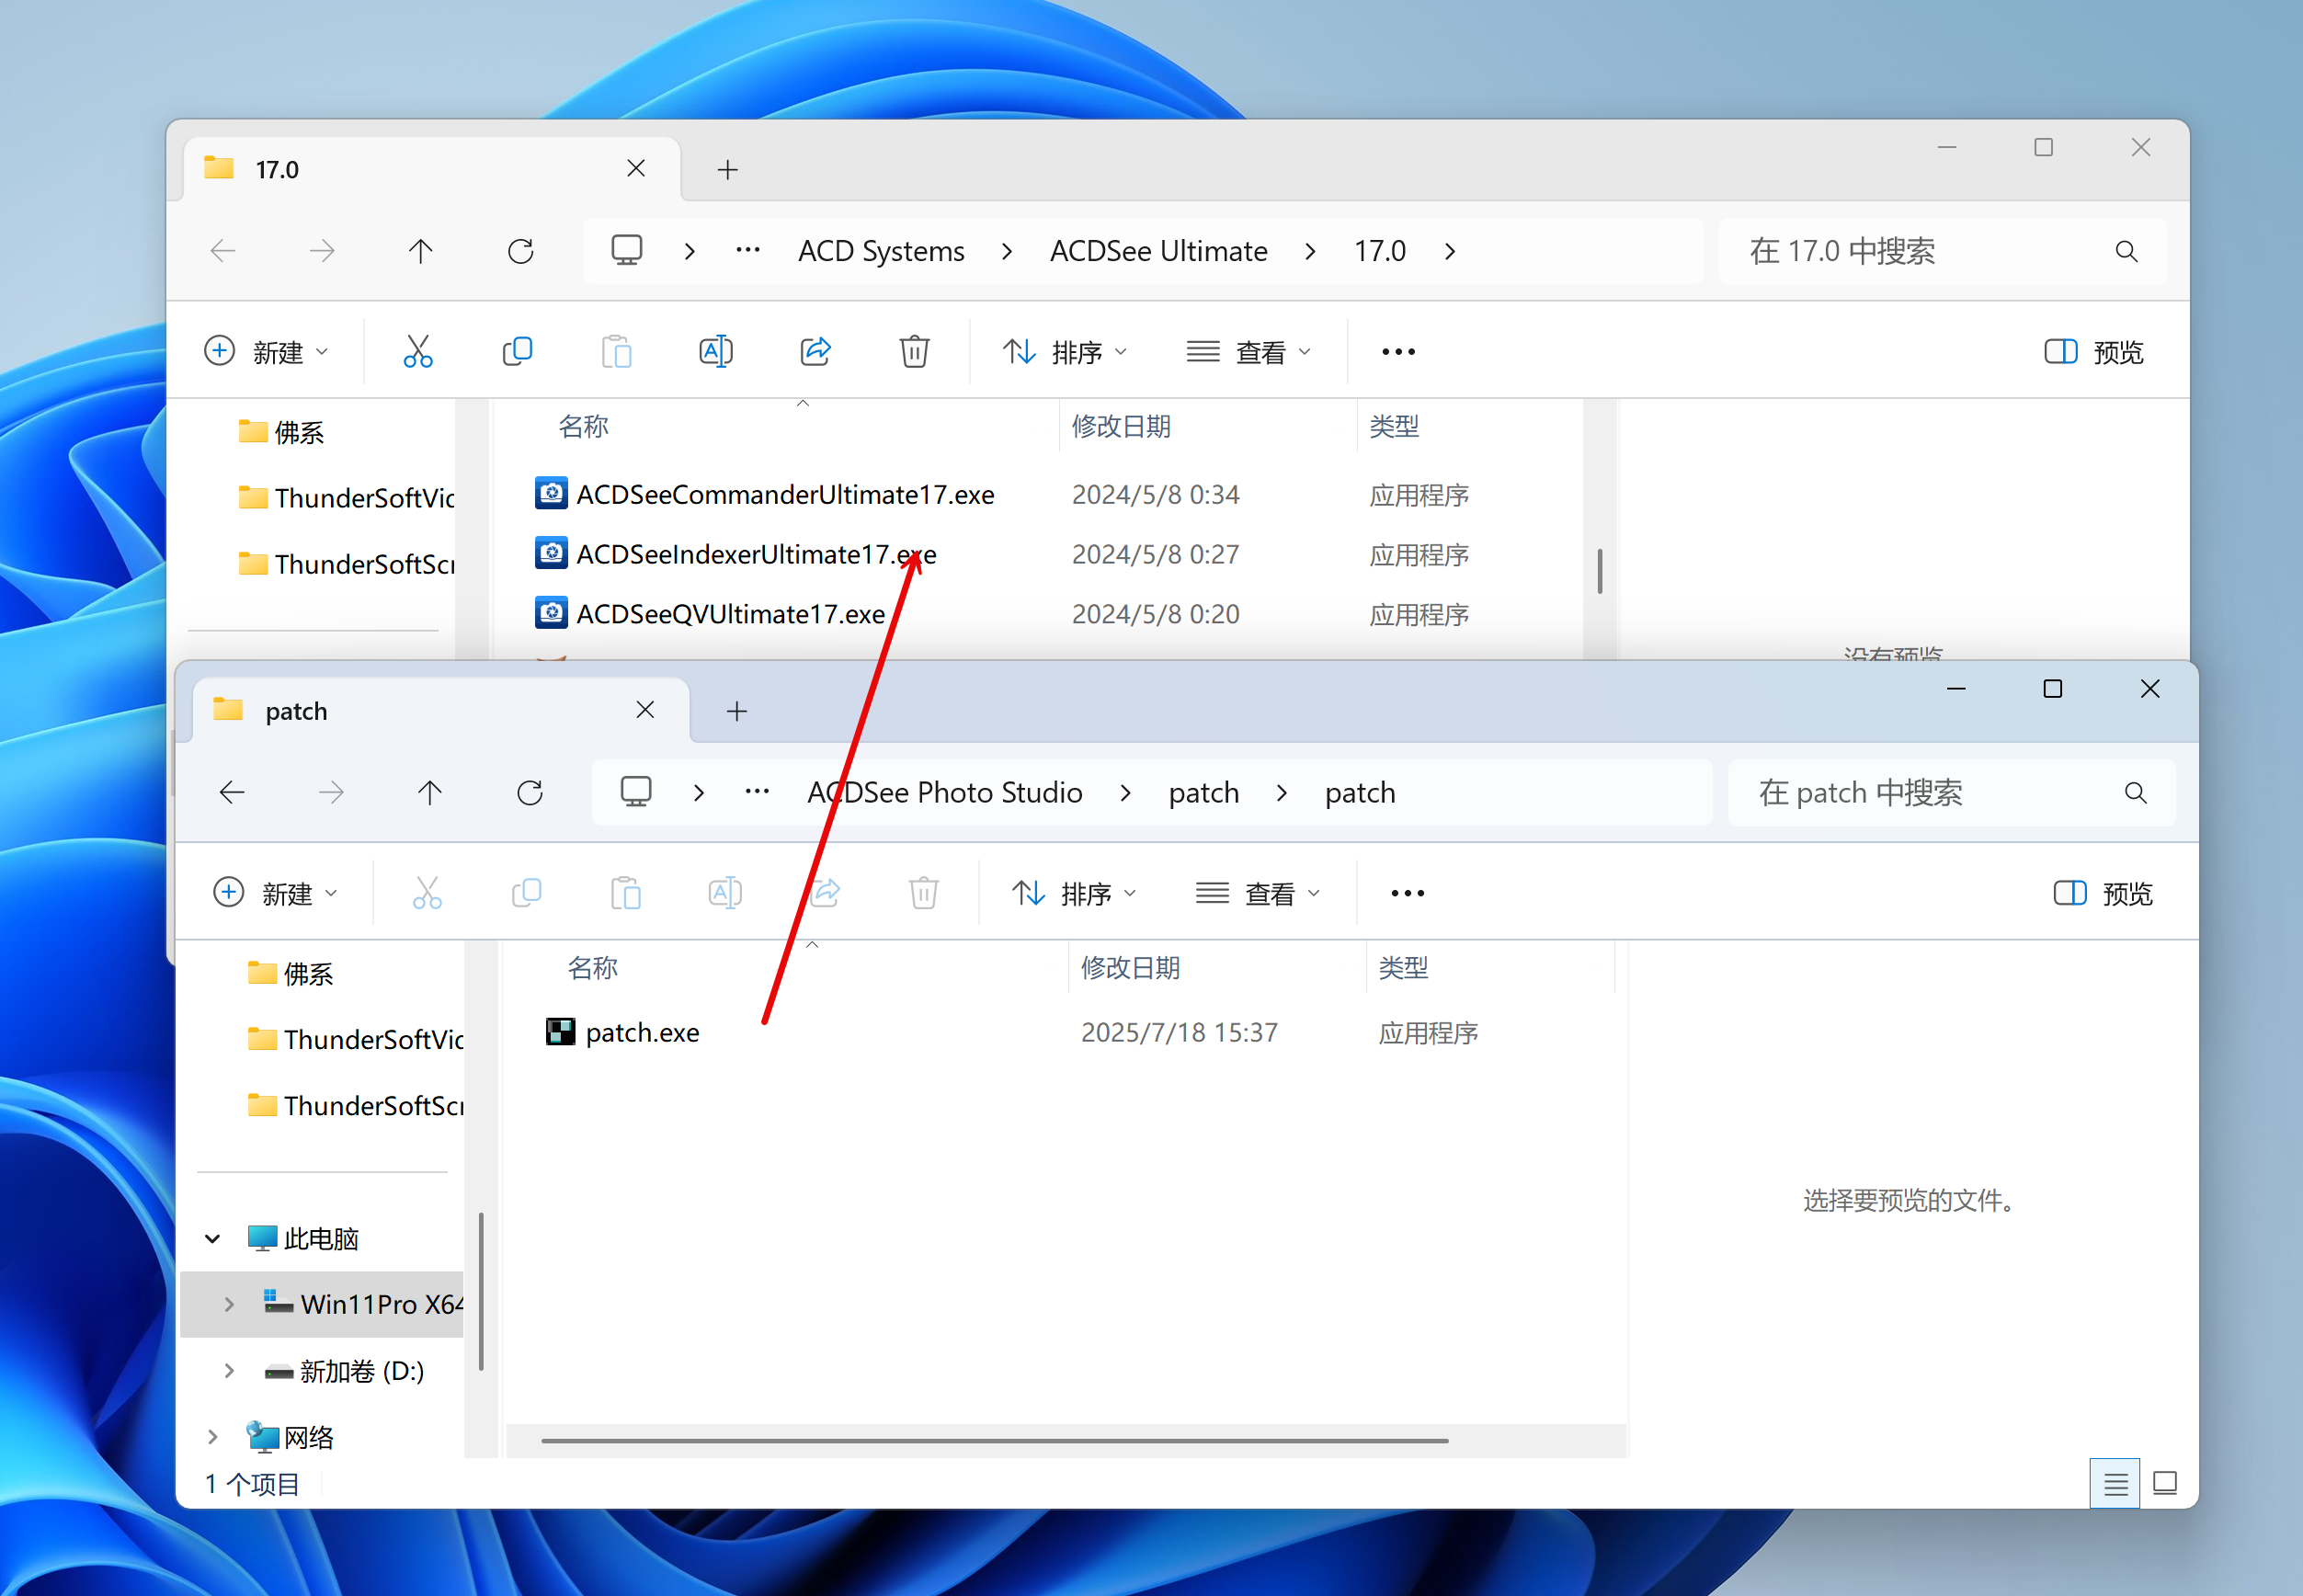2303x1596 pixels.
Task: Click the Delete trash icon in 17.0 window
Action: 914,352
